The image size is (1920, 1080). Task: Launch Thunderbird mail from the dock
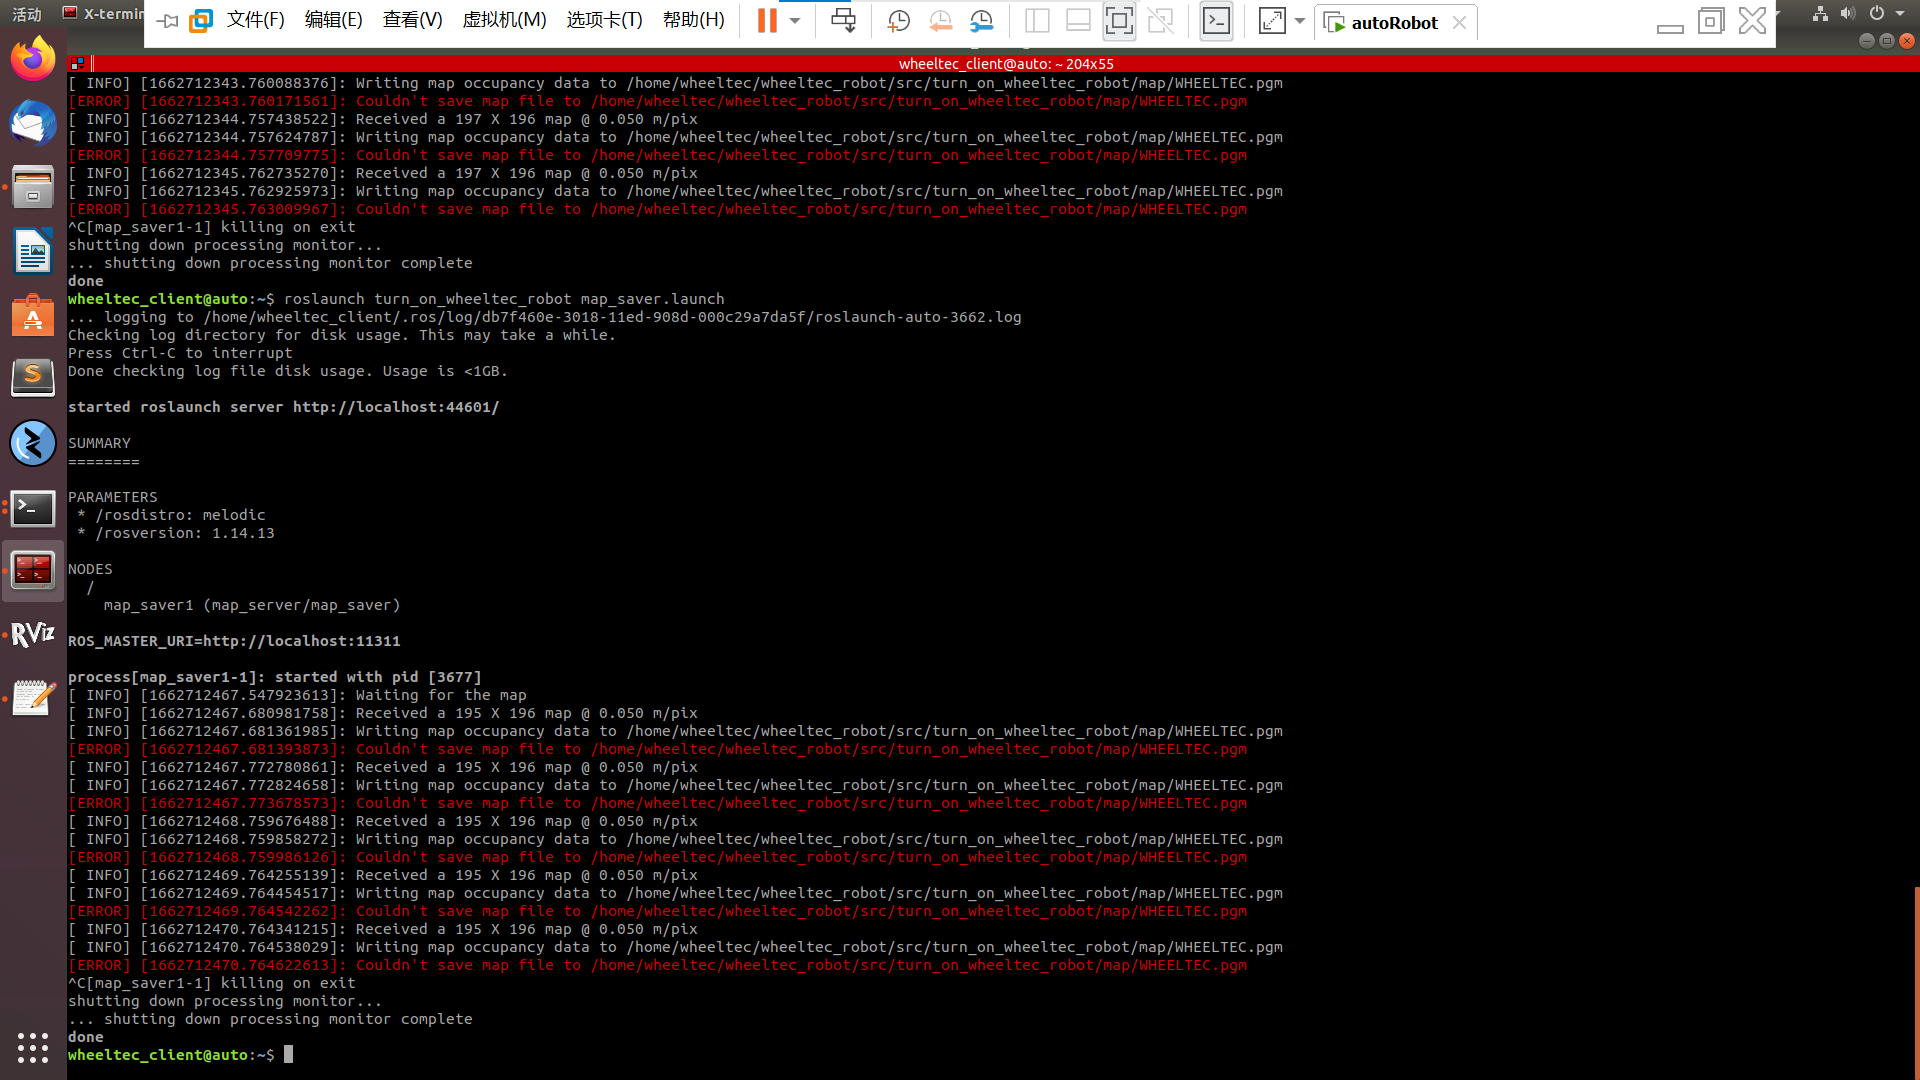(33, 123)
